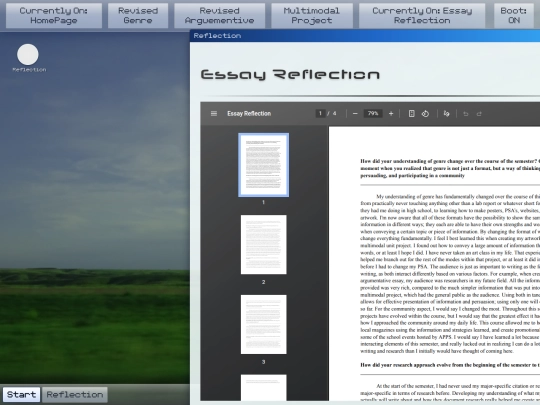The height and width of the screenshot is (405, 540).
Task: Open the Reflection desktop circle icon
Action: (28, 54)
